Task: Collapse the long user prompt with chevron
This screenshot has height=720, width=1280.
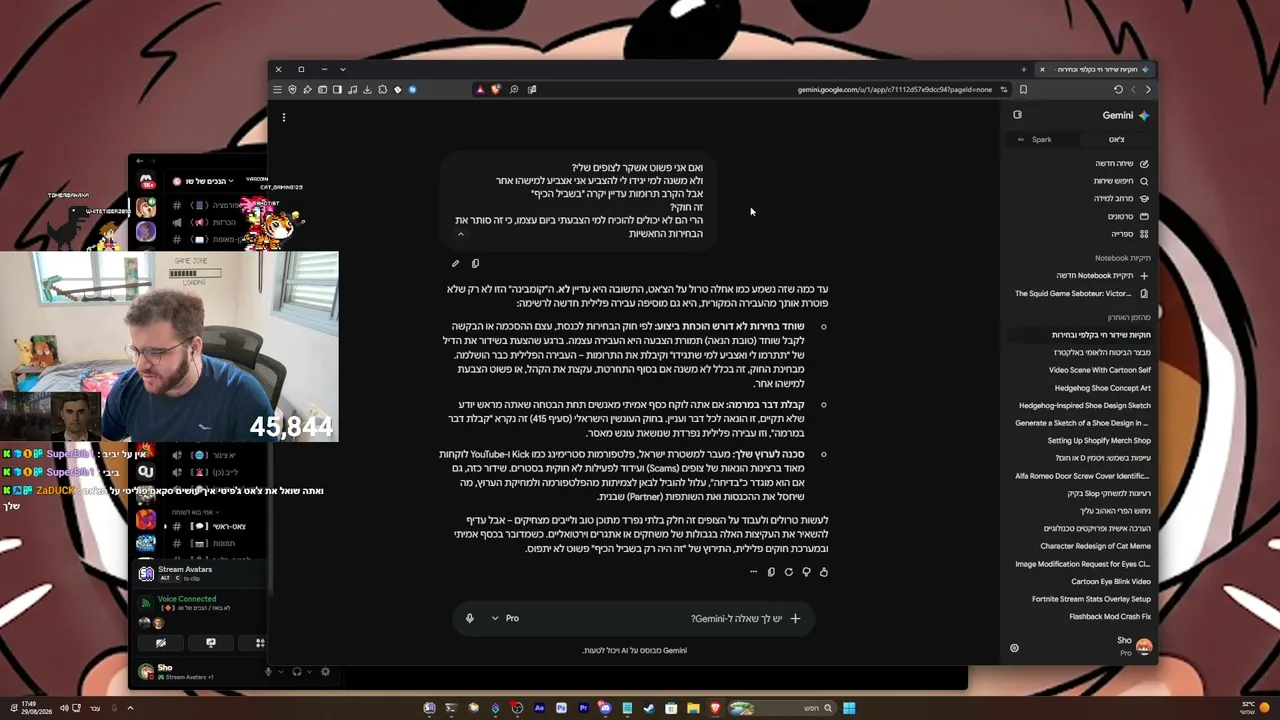Action: 460,234
